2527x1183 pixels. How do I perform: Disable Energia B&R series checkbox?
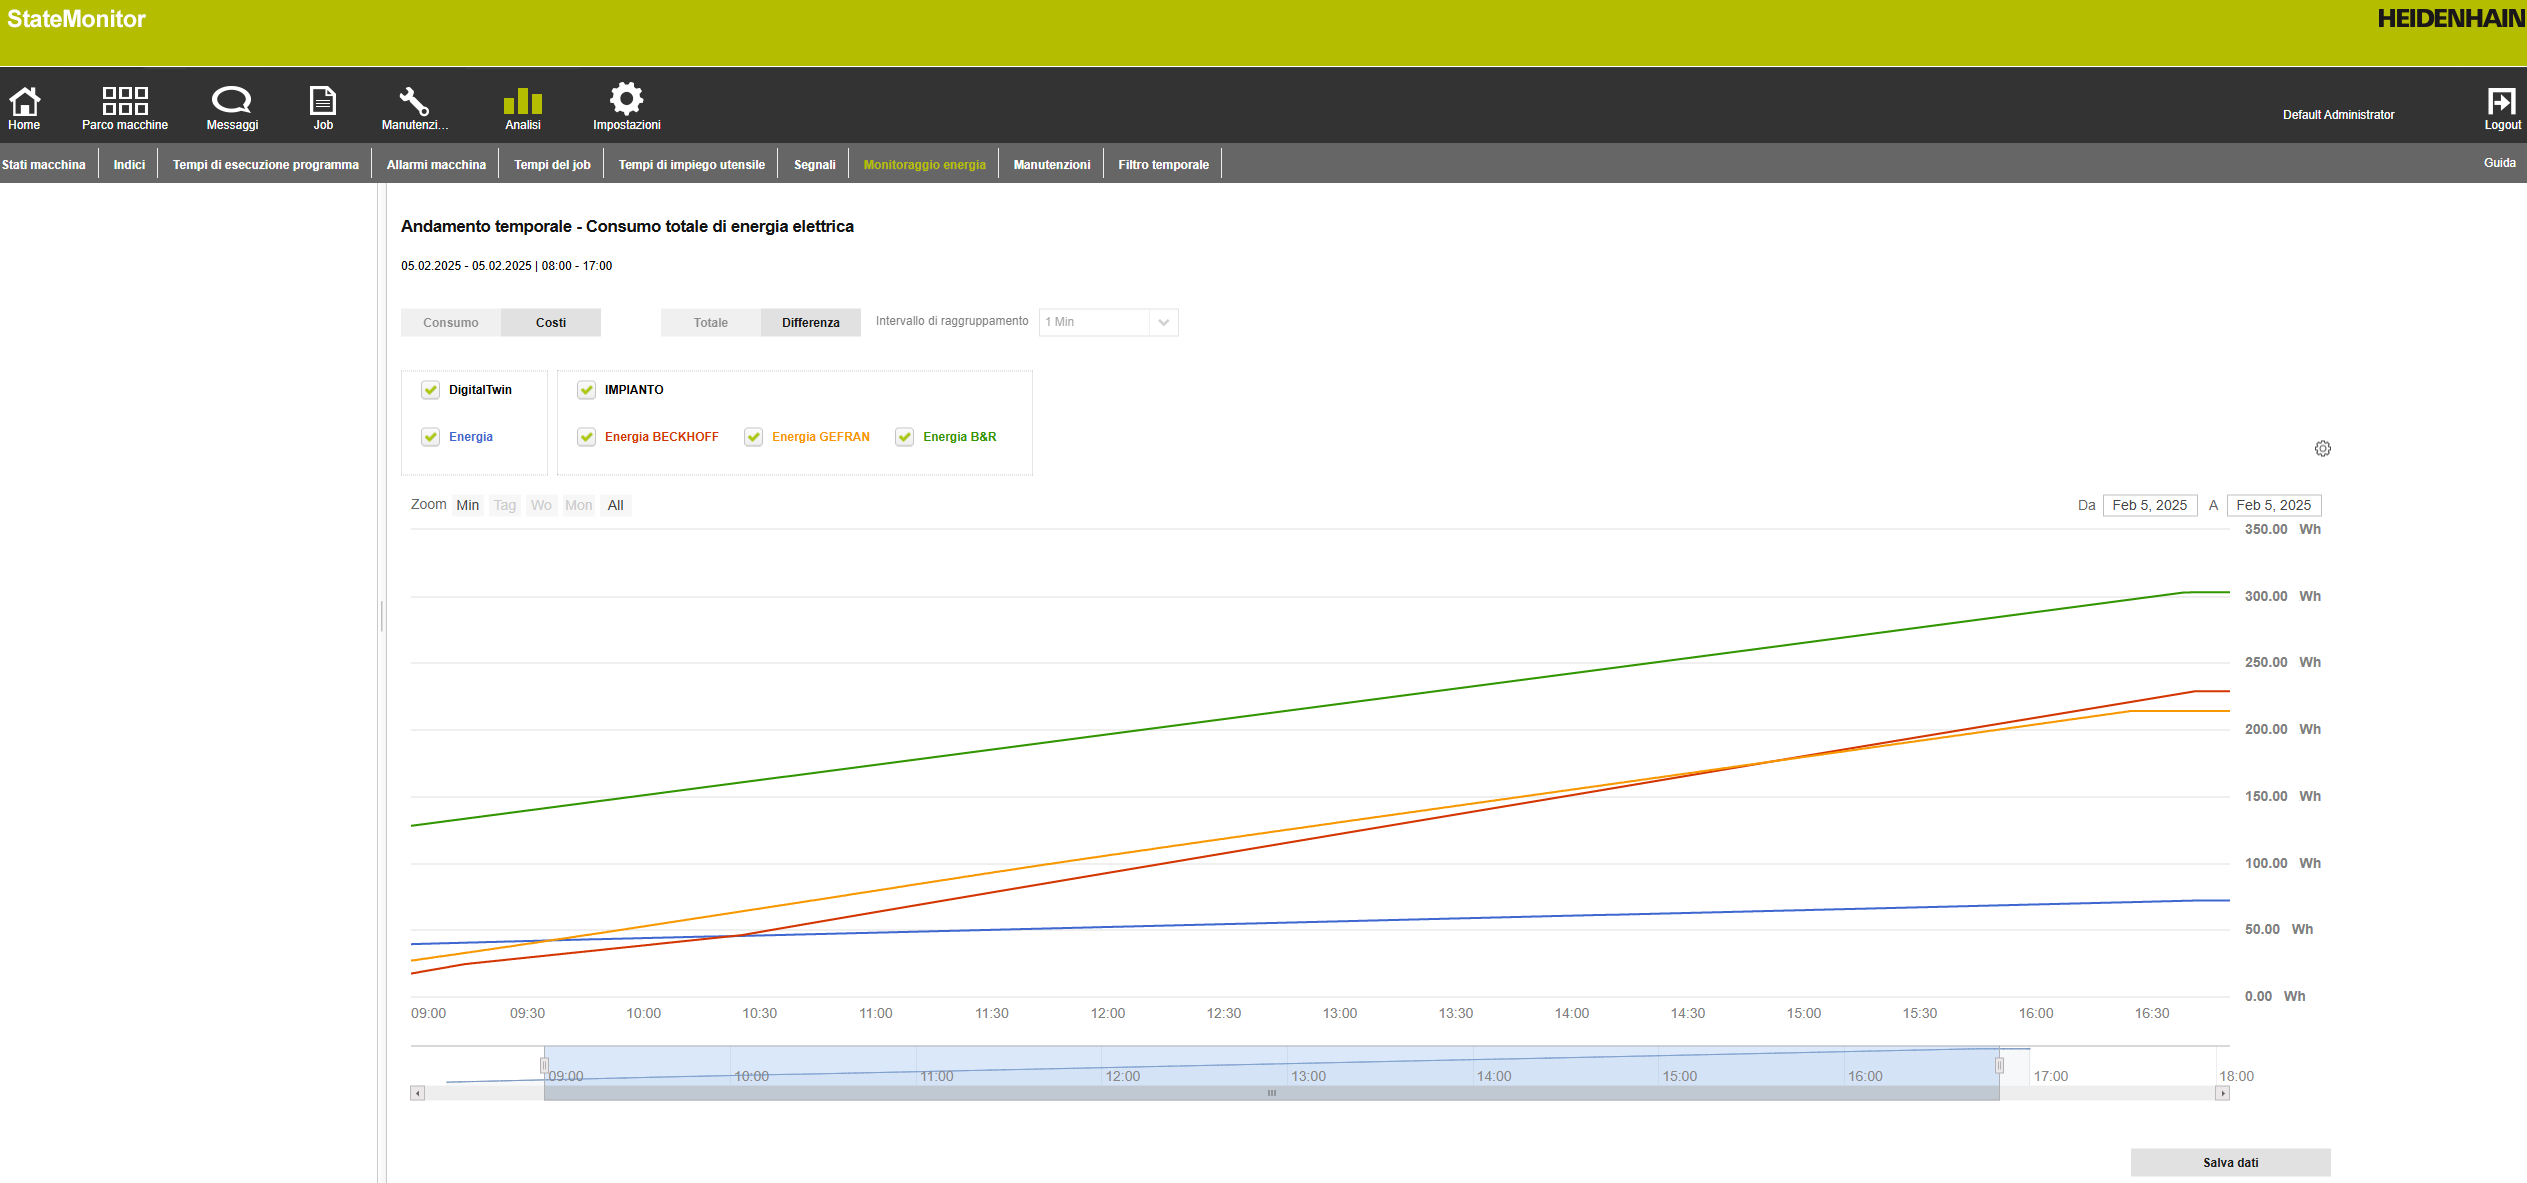coord(905,437)
